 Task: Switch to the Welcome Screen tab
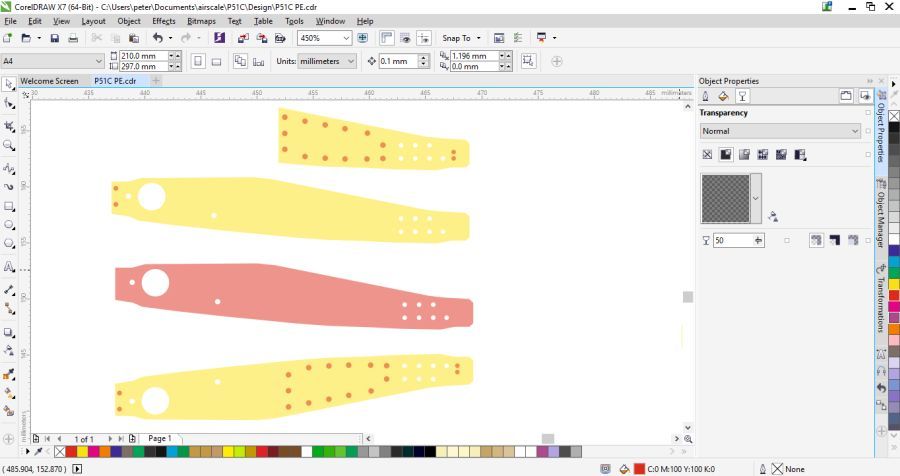click(x=49, y=81)
